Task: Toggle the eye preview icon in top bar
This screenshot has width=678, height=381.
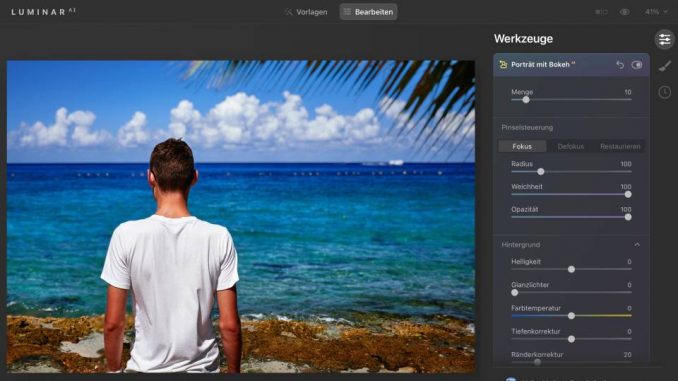Action: click(624, 12)
